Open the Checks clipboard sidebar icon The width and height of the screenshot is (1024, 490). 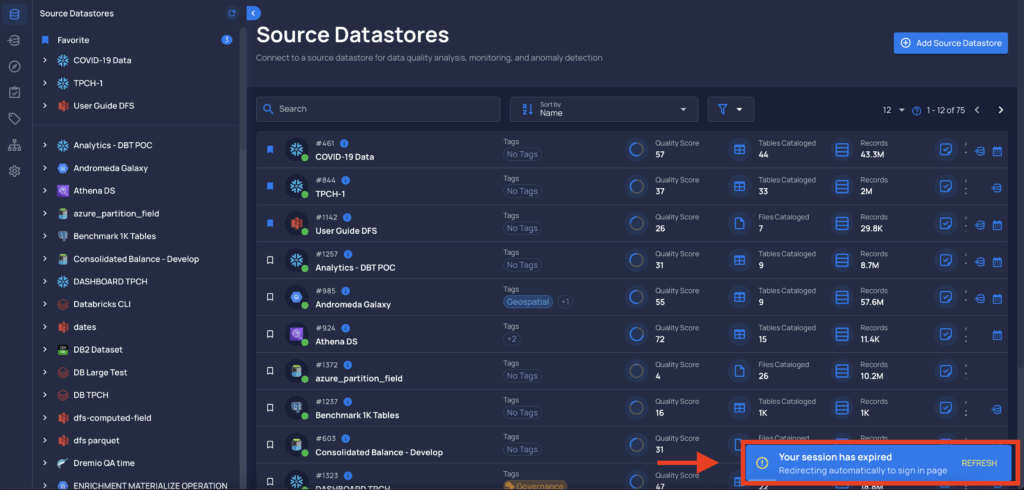pos(14,93)
